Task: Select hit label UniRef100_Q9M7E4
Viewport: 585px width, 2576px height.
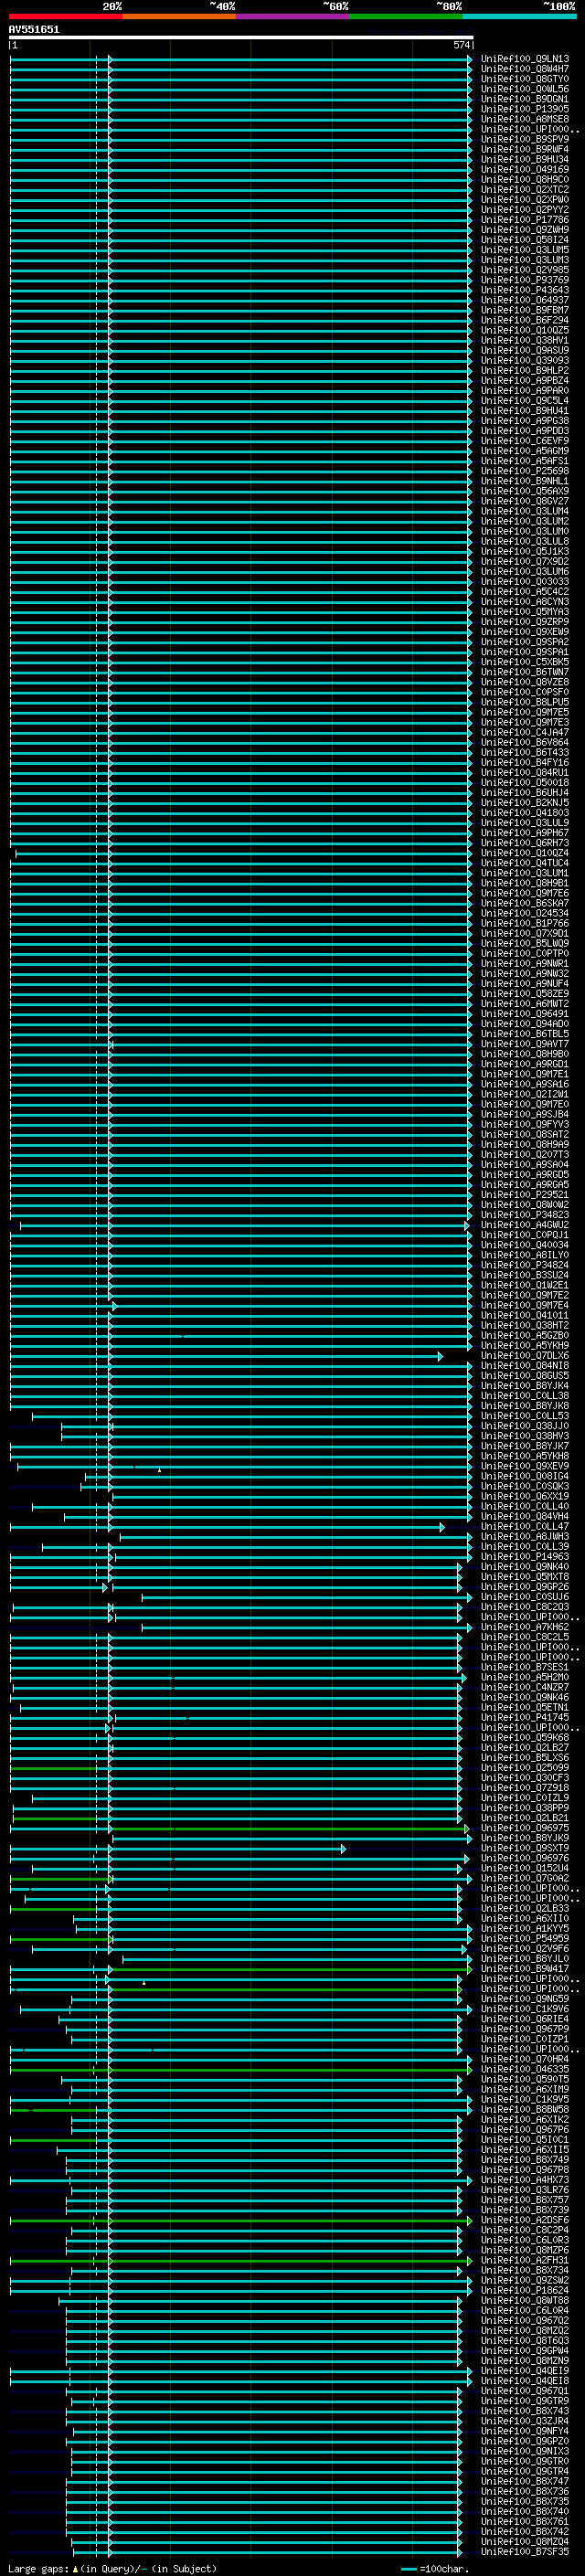Action: (x=525, y=1305)
